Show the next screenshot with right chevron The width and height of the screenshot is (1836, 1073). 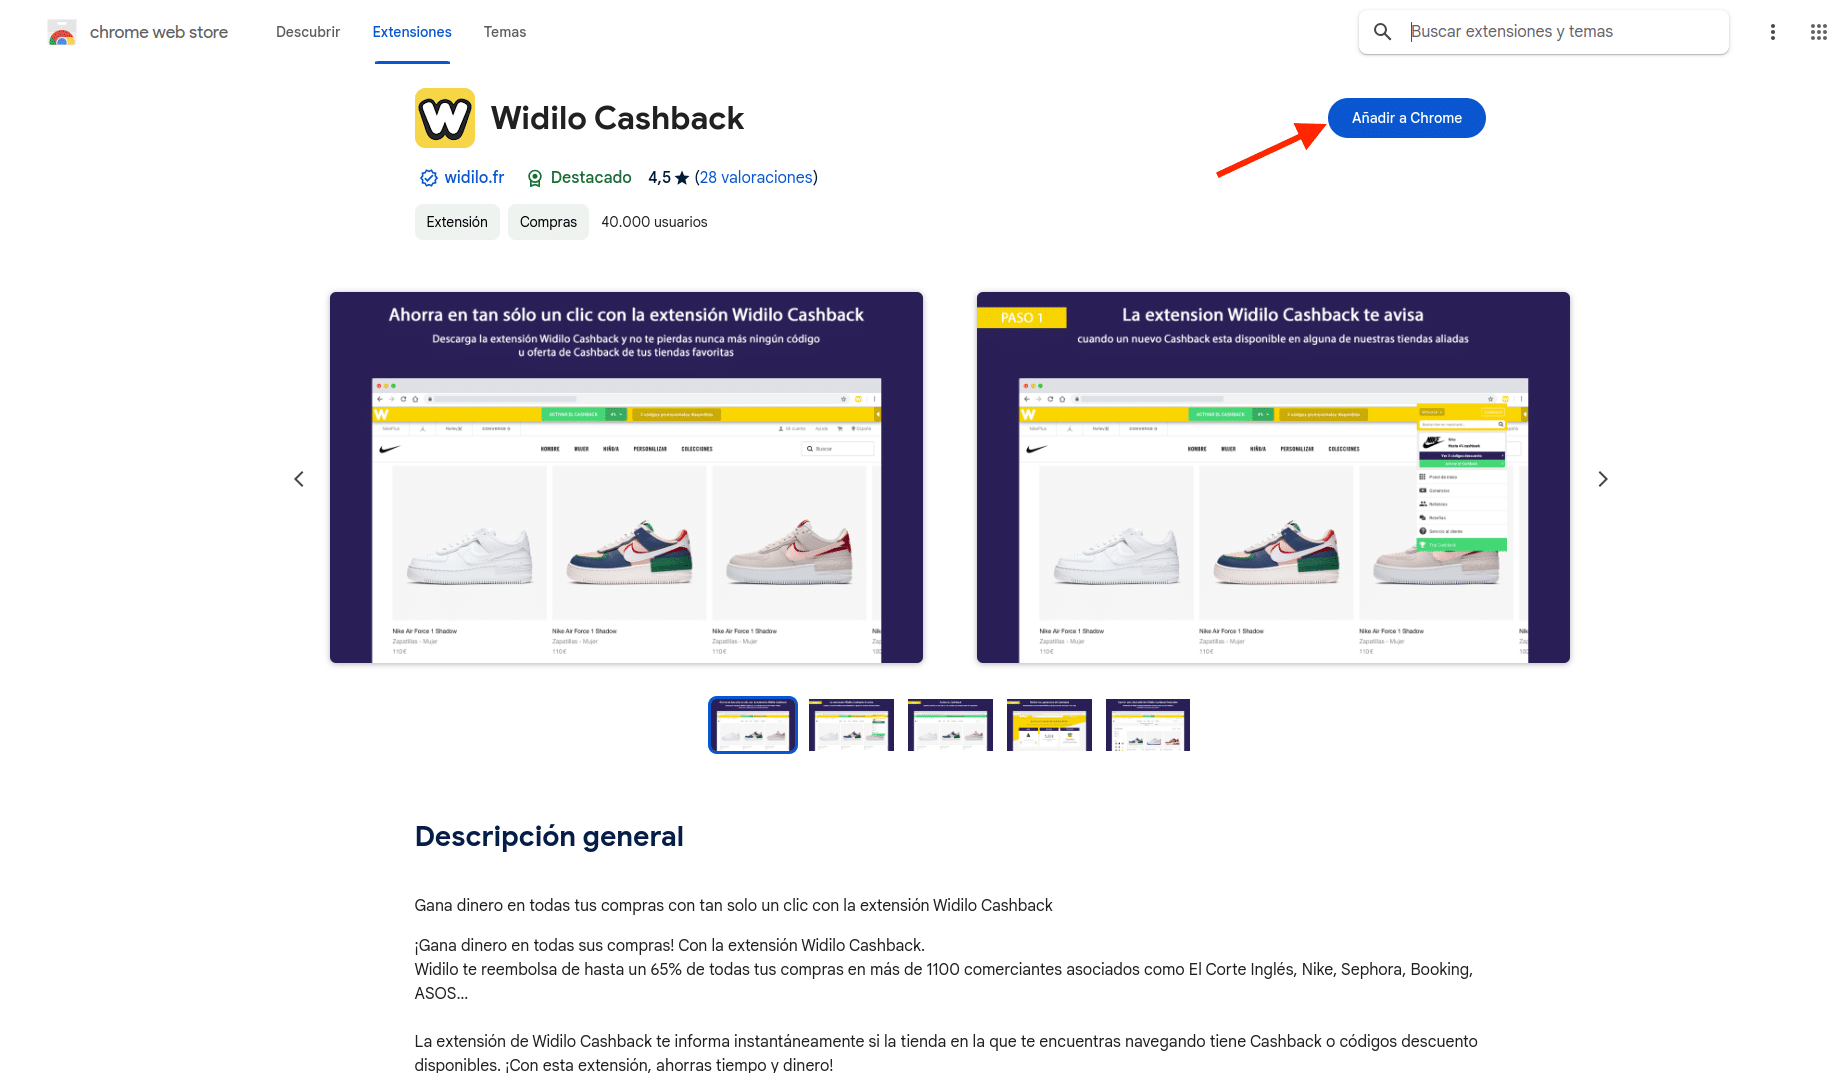(x=1602, y=479)
